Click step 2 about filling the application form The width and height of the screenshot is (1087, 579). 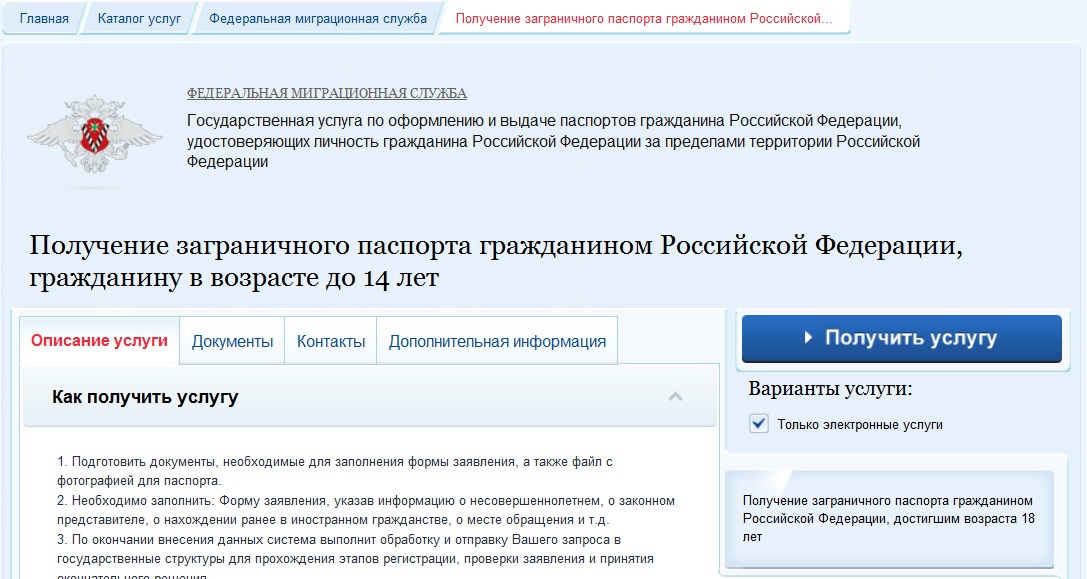(x=365, y=509)
